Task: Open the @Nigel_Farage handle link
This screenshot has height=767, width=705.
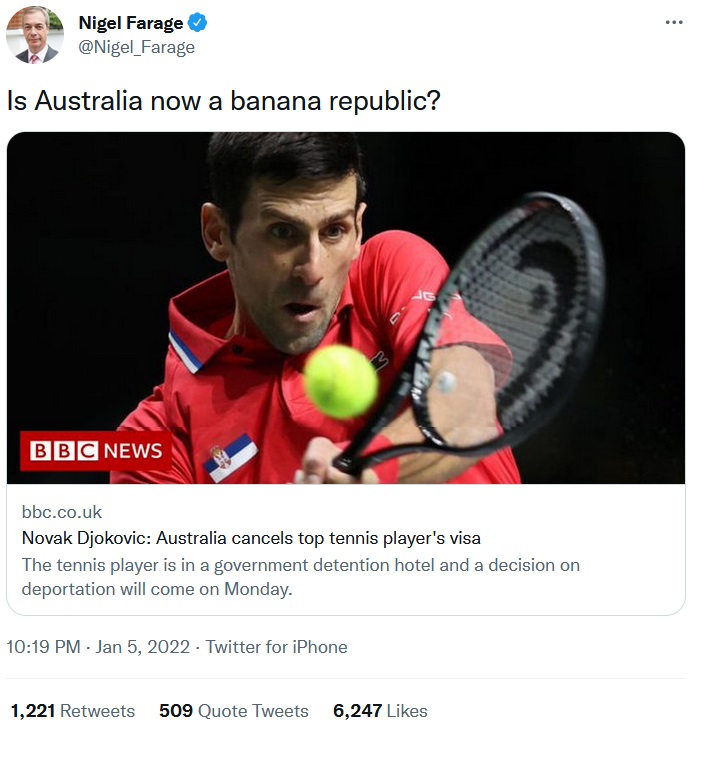Action: coord(136,47)
